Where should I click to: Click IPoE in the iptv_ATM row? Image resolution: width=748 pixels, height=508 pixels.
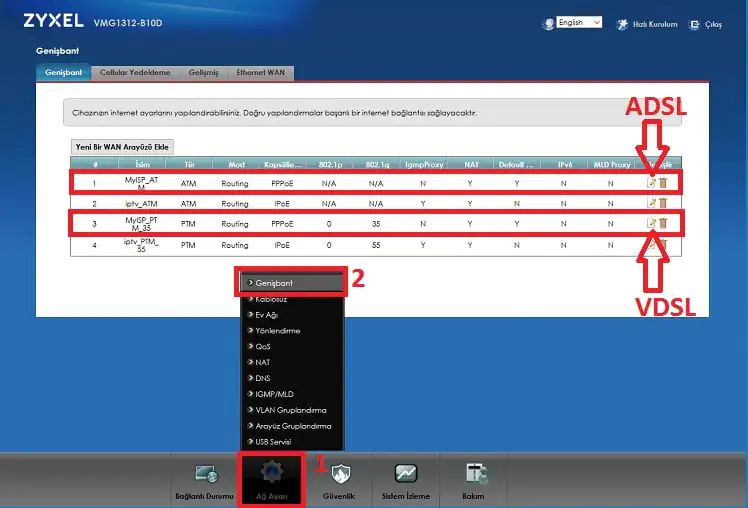[282, 204]
